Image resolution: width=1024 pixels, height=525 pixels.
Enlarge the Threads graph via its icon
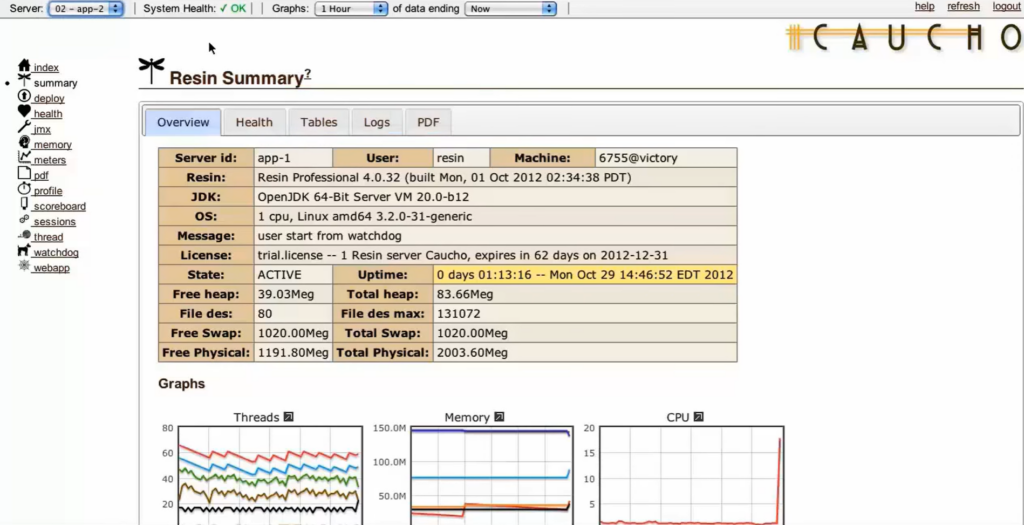point(289,417)
